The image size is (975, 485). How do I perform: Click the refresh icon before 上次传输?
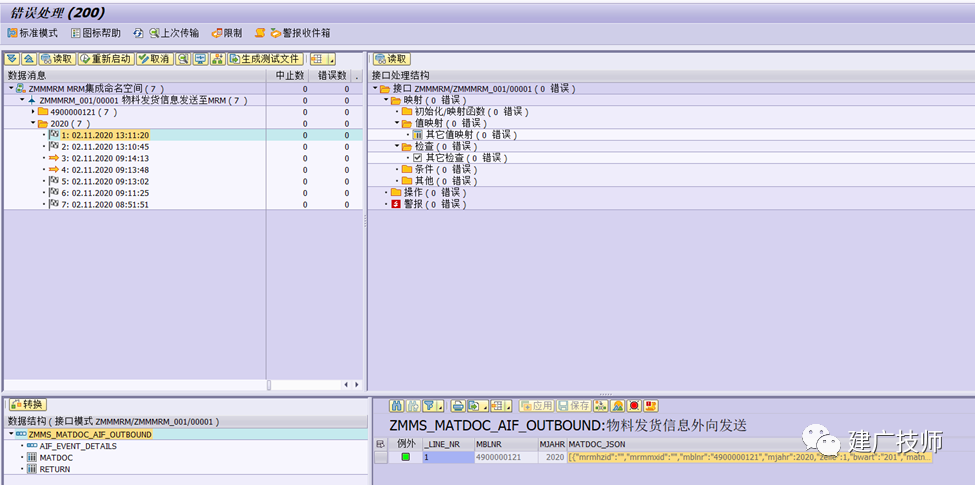pyautogui.click(x=138, y=33)
